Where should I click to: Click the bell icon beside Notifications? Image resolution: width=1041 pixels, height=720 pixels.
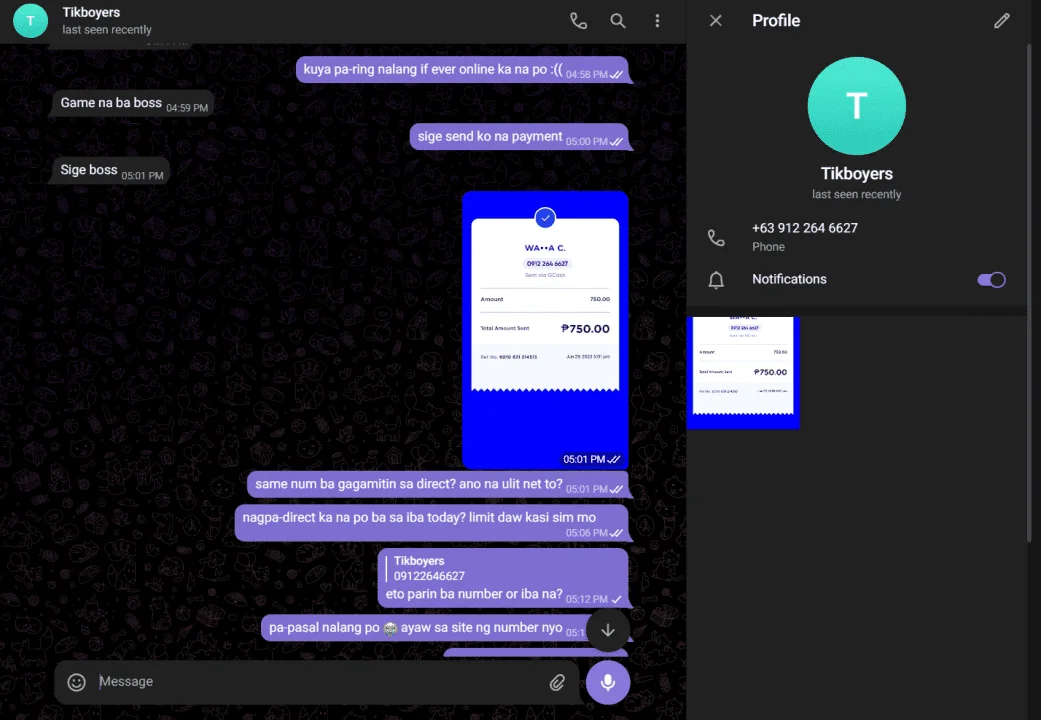pos(716,280)
